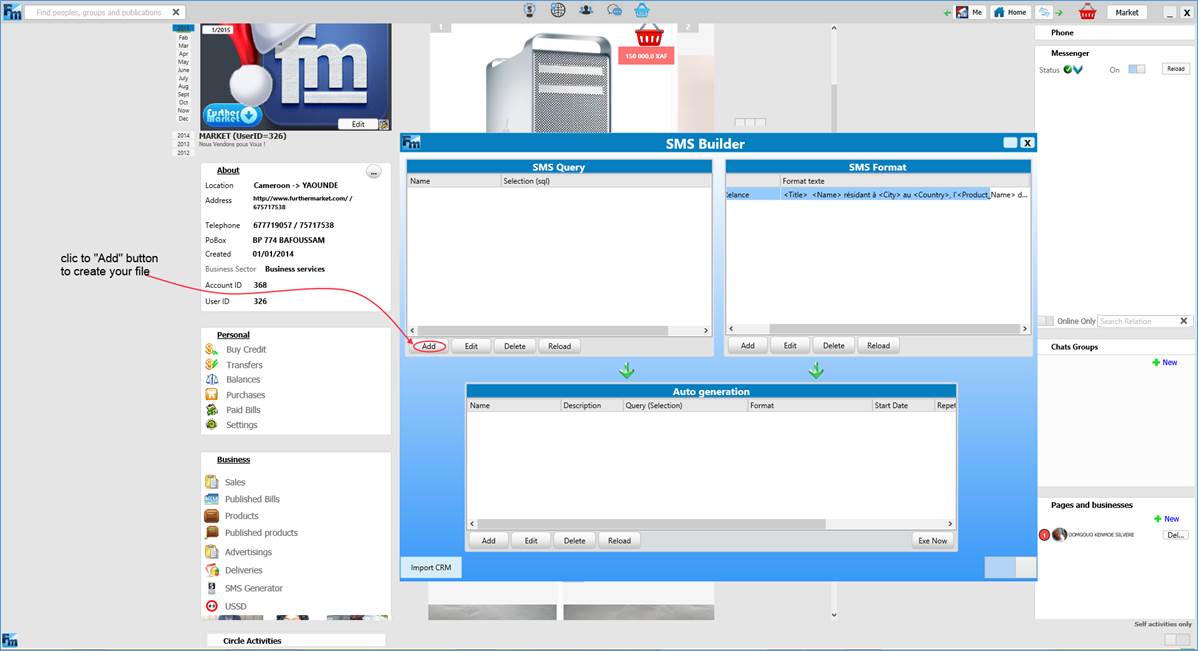Click the USSD icon

tap(212, 606)
